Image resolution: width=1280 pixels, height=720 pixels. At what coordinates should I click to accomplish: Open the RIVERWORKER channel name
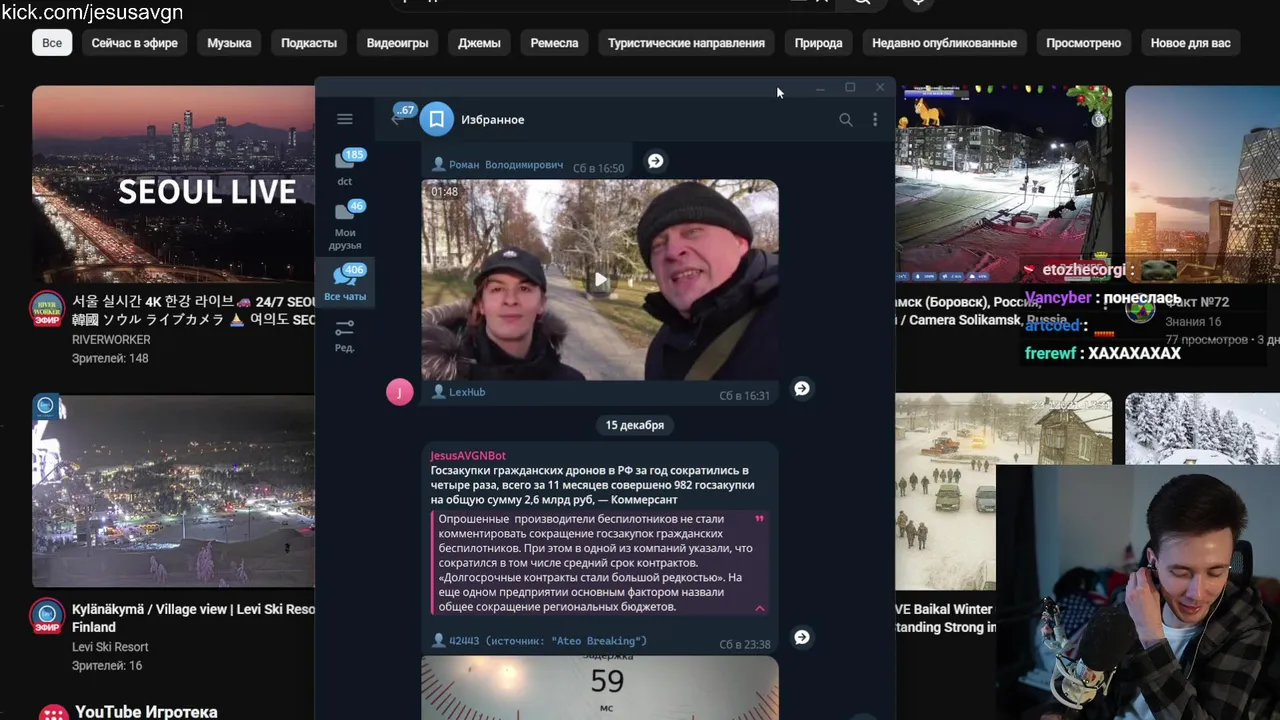tap(111, 340)
